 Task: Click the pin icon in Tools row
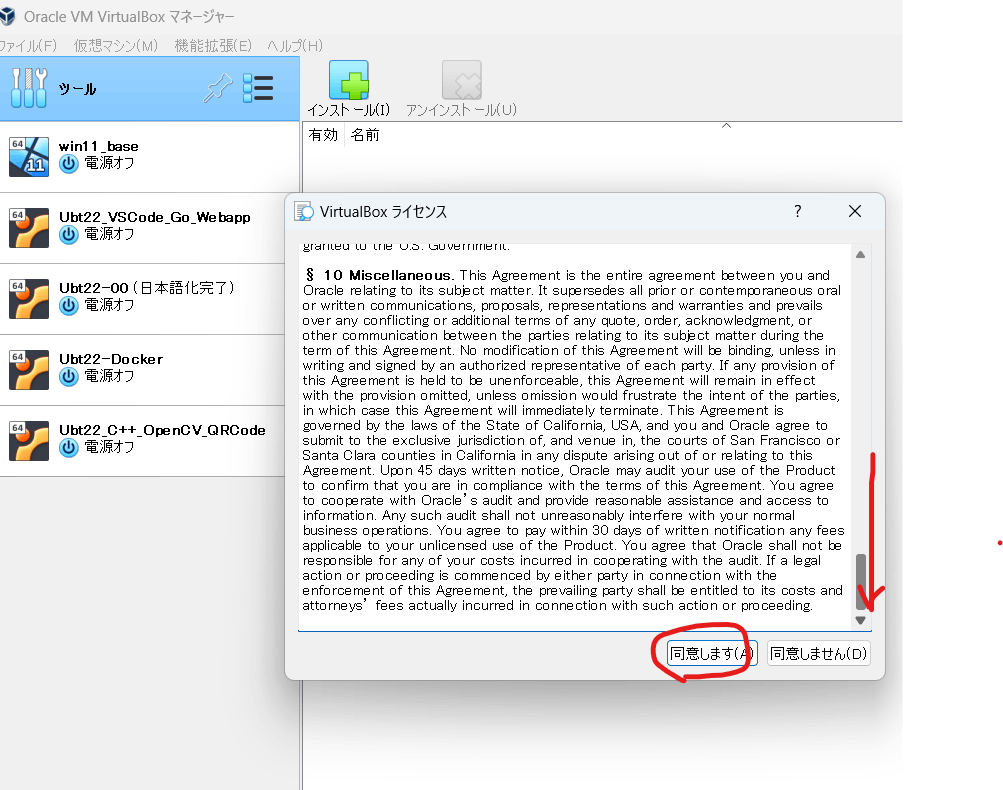217,88
